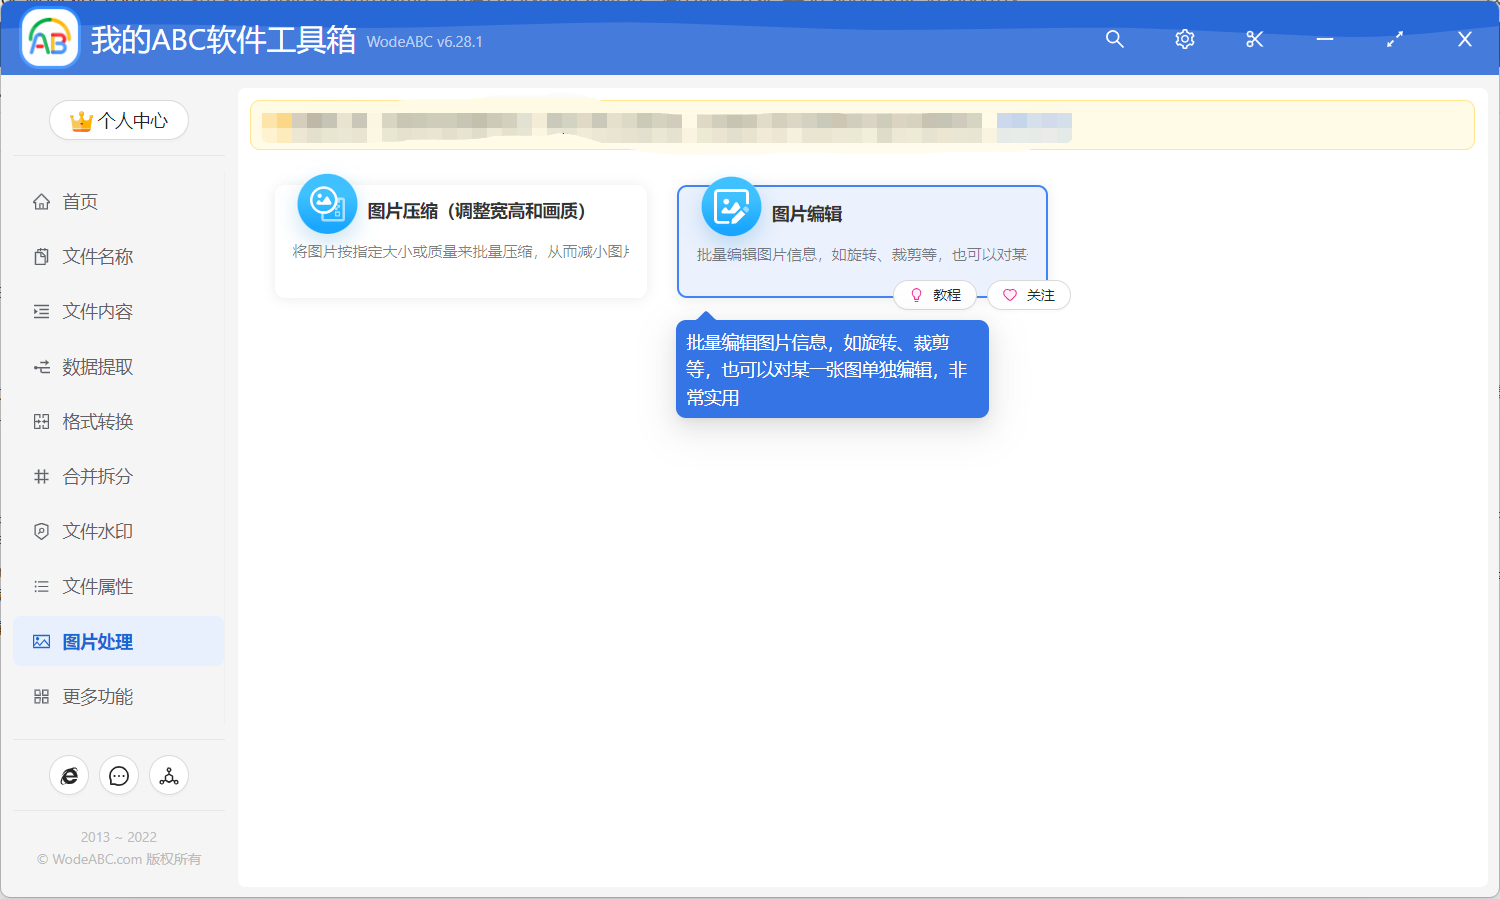Switch to the 图片处理 category
Image resolution: width=1500 pixels, height=899 pixels.
[100, 641]
